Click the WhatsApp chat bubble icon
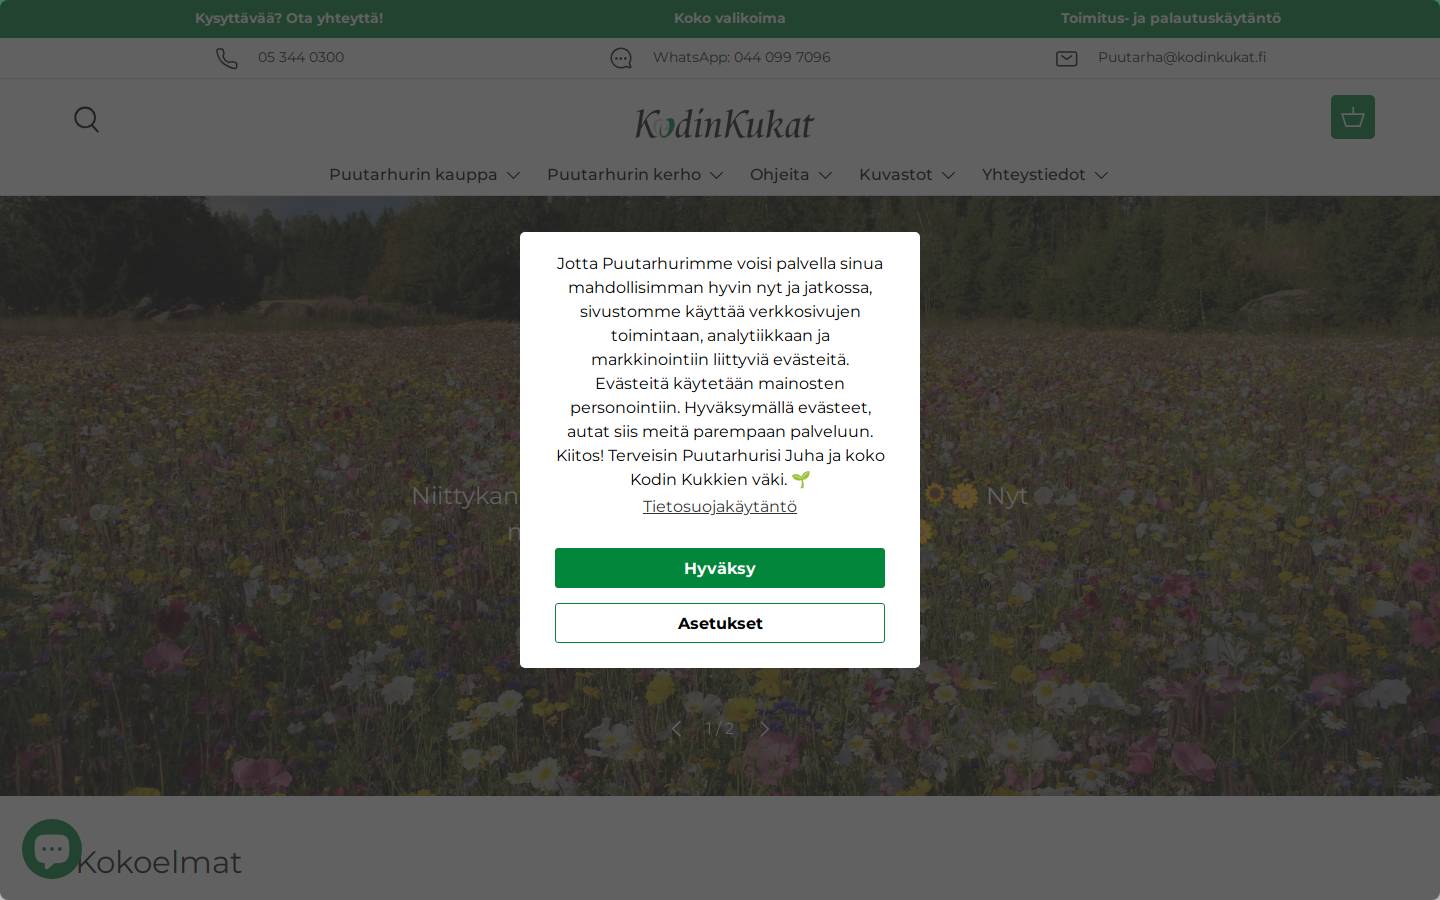 (x=621, y=58)
